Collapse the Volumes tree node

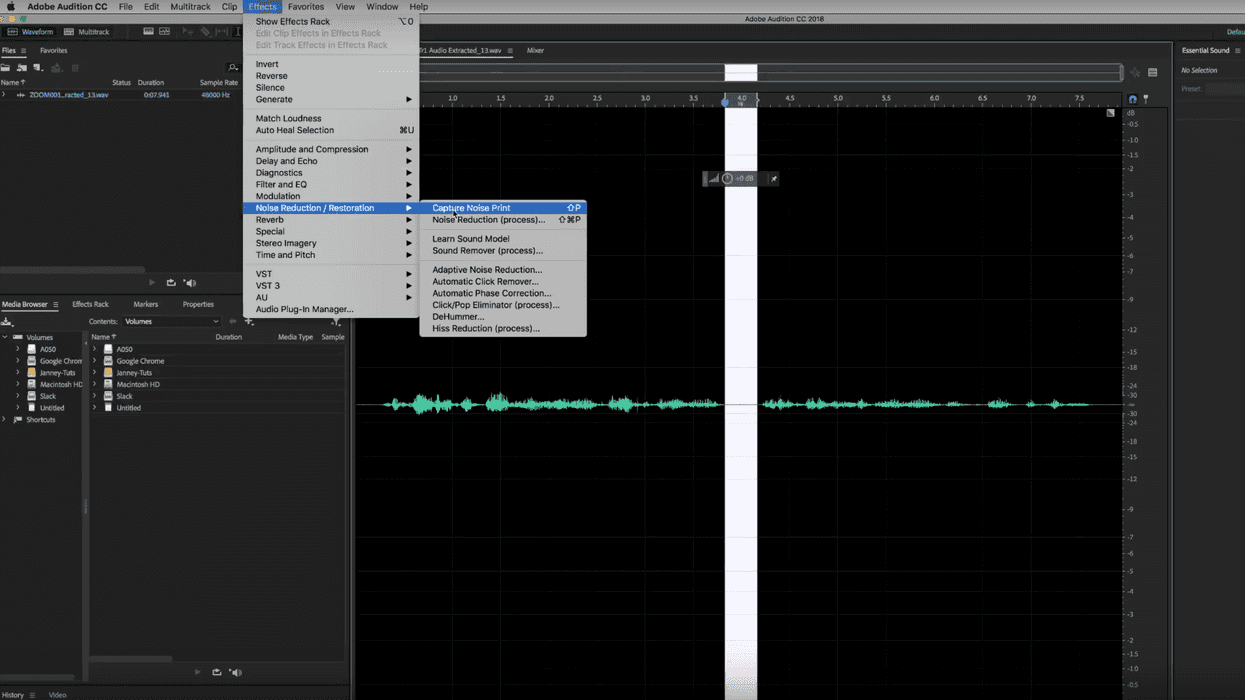click(4, 337)
